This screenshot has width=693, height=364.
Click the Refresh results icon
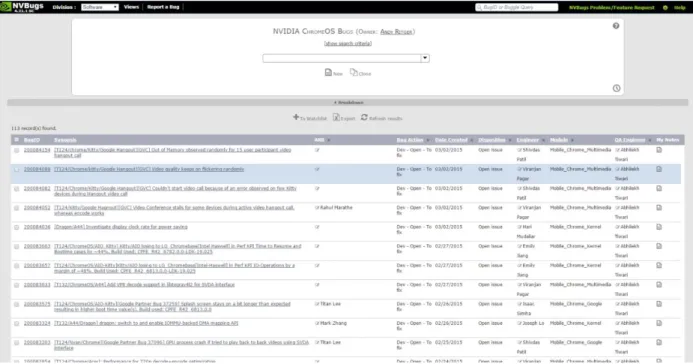pos(364,117)
